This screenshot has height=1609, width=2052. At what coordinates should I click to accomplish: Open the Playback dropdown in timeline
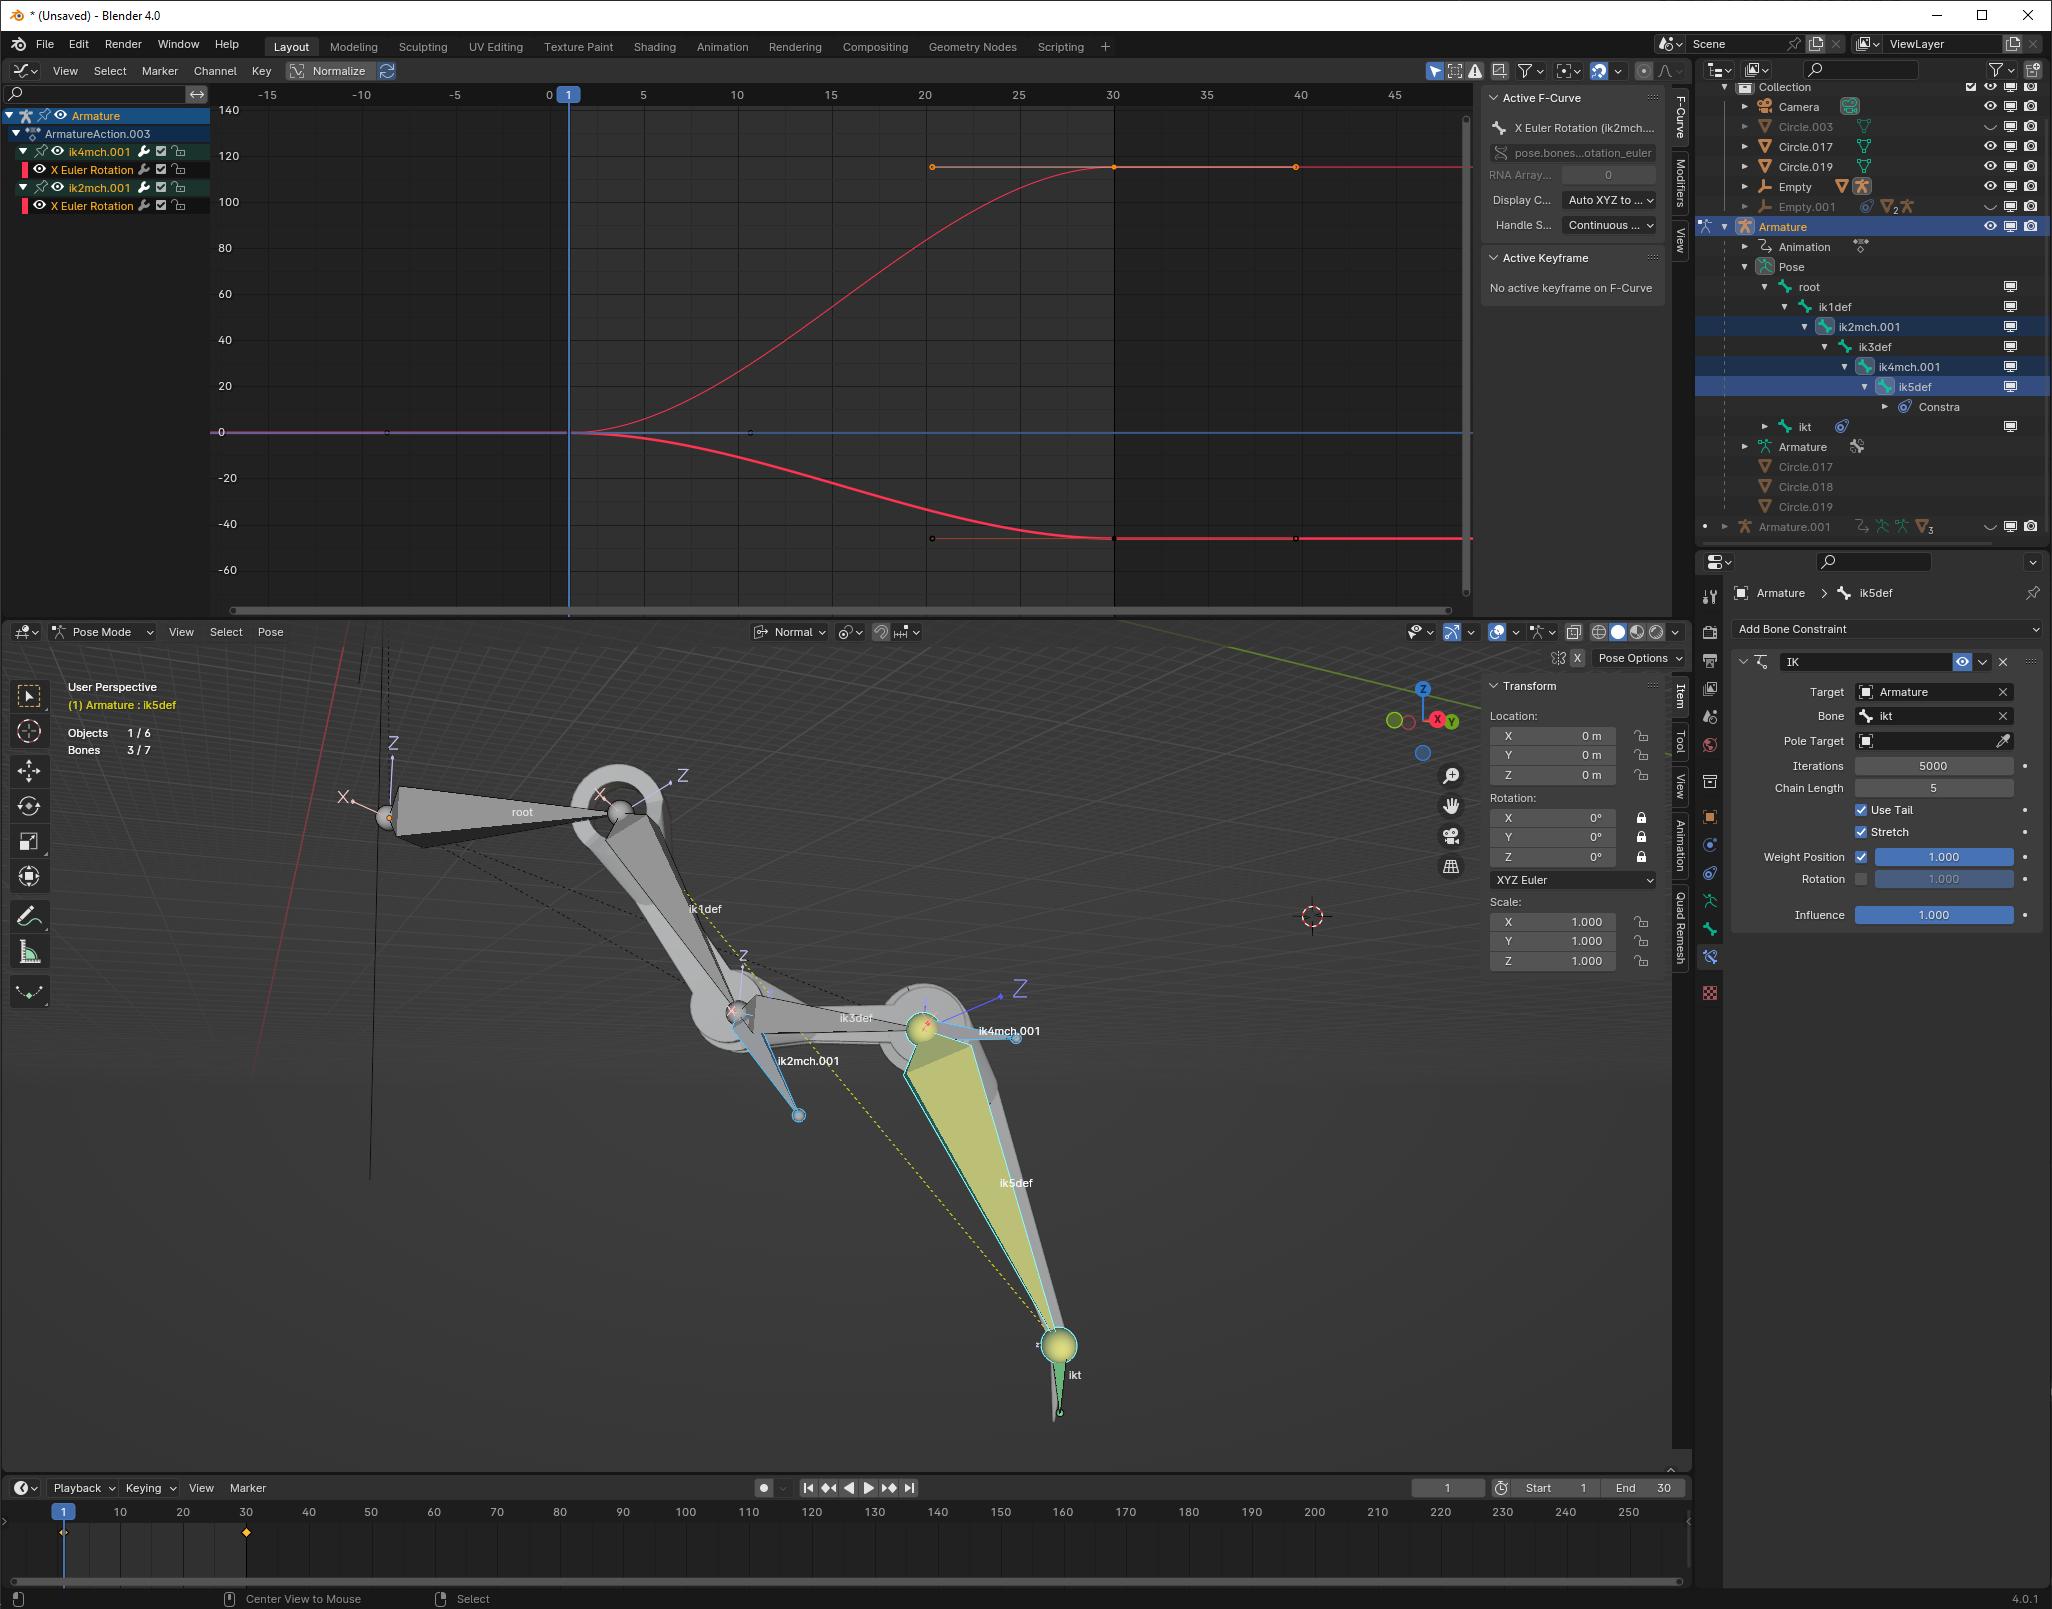pos(83,1488)
